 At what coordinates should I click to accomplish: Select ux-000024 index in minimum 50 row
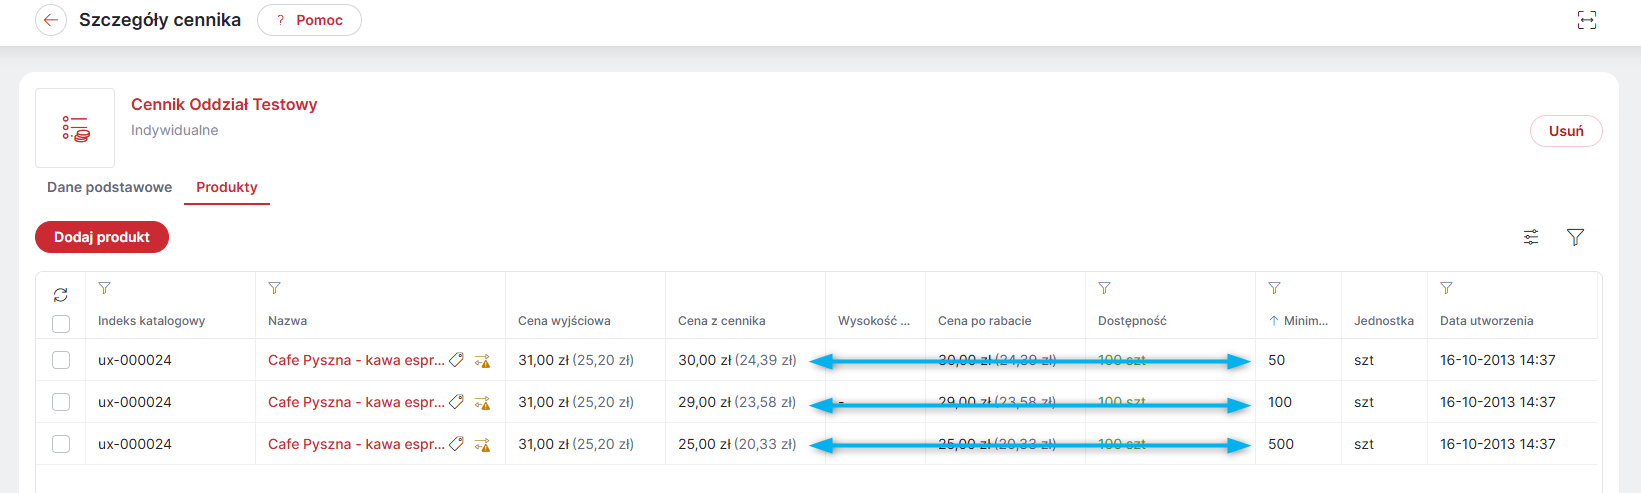(x=135, y=360)
